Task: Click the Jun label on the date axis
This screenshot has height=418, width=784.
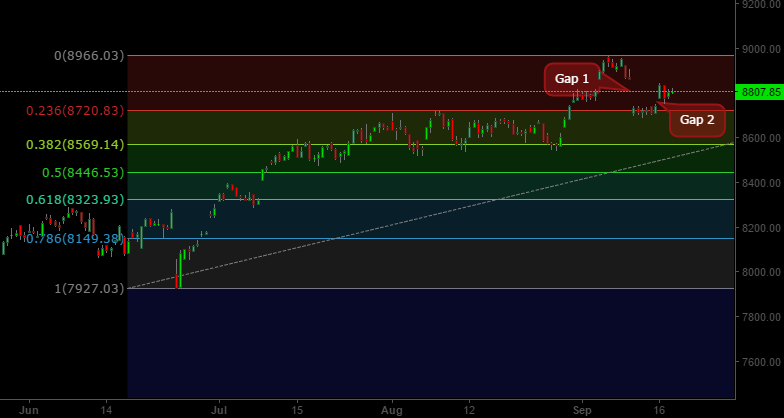Action: [x=31, y=410]
